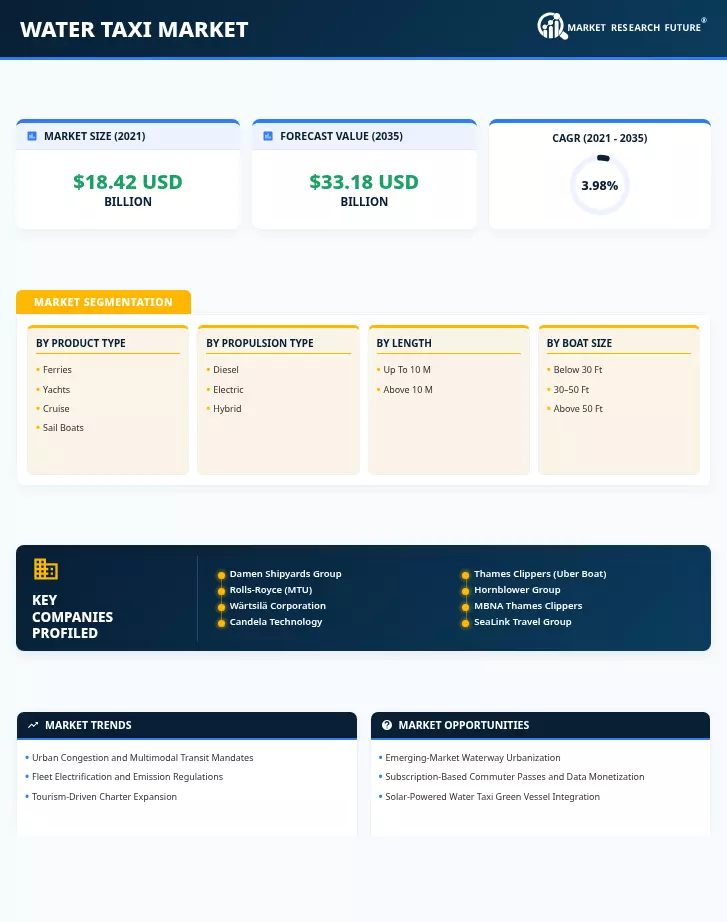Viewport: 727px width, 922px height.
Task: Click Hornblower Group company entry
Action: click(x=517, y=589)
